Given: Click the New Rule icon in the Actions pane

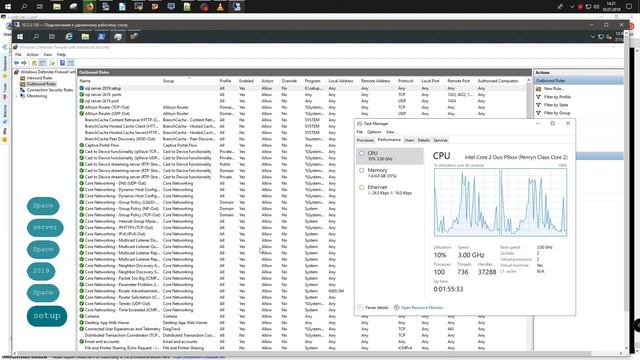Looking at the screenshot, I should coord(538,89).
